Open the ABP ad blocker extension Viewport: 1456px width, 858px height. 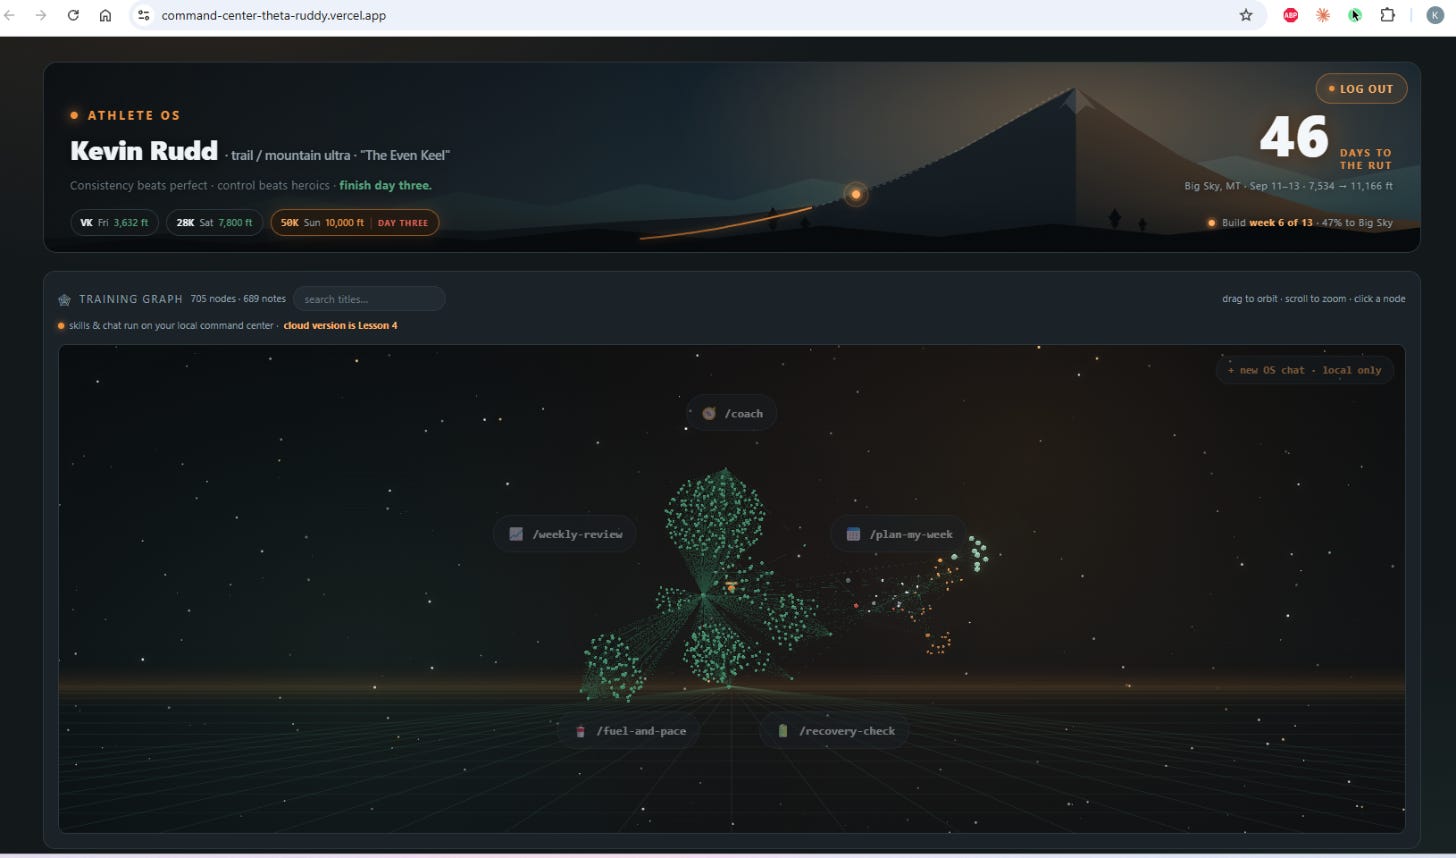(x=1290, y=15)
